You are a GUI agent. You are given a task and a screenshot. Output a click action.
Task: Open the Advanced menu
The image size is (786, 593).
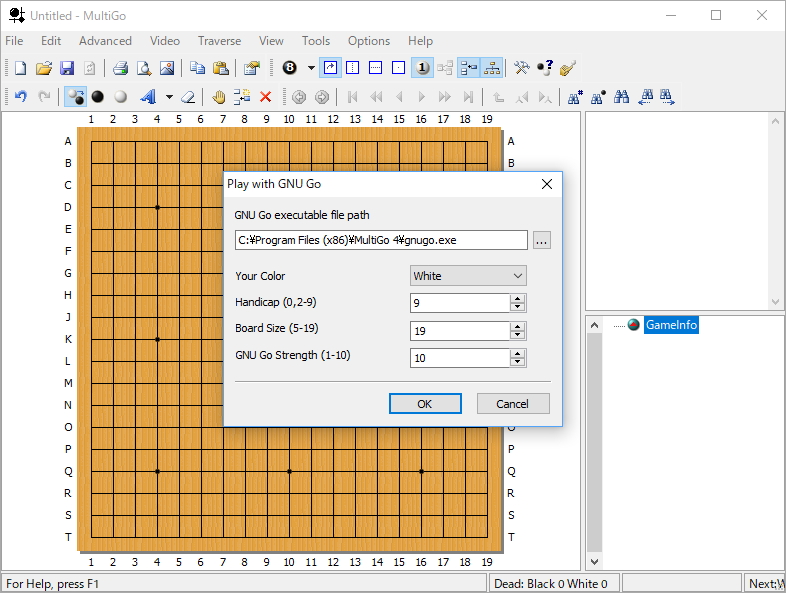(x=105, y=41)
